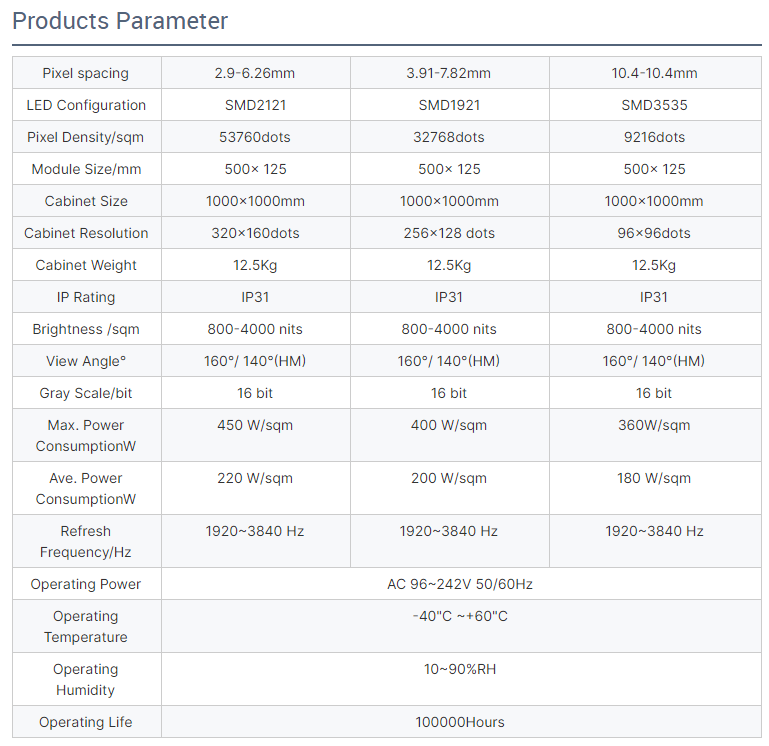
Task: Click the 360W/sqm cell
Action: coord(655,435)
